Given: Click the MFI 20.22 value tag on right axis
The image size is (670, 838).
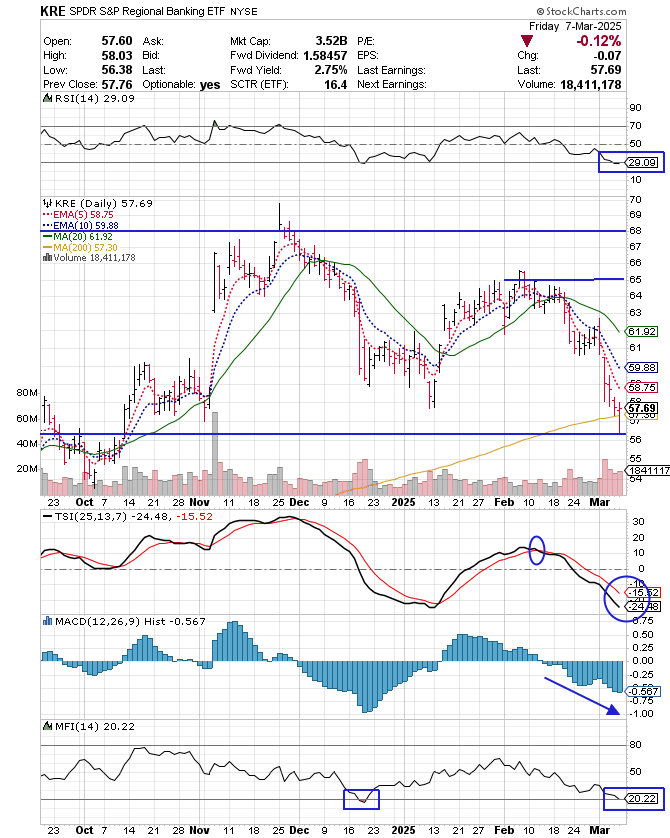Looking at the screenshot, I should point(642,798).
